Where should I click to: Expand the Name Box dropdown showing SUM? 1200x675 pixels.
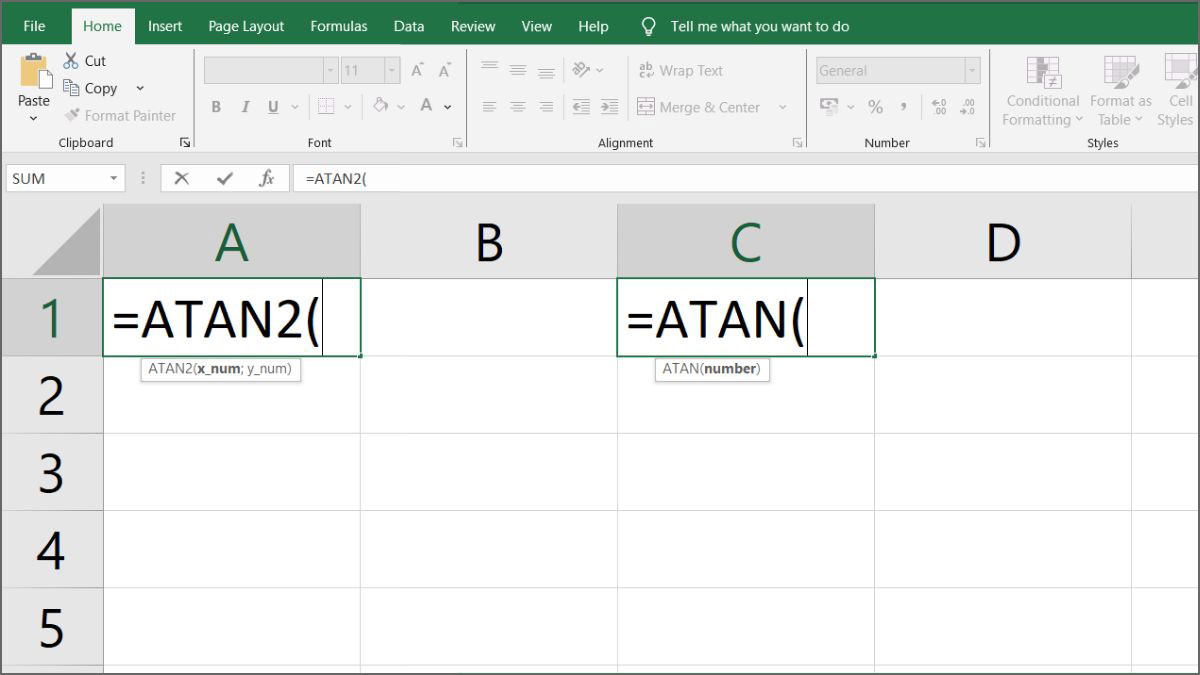114,179
